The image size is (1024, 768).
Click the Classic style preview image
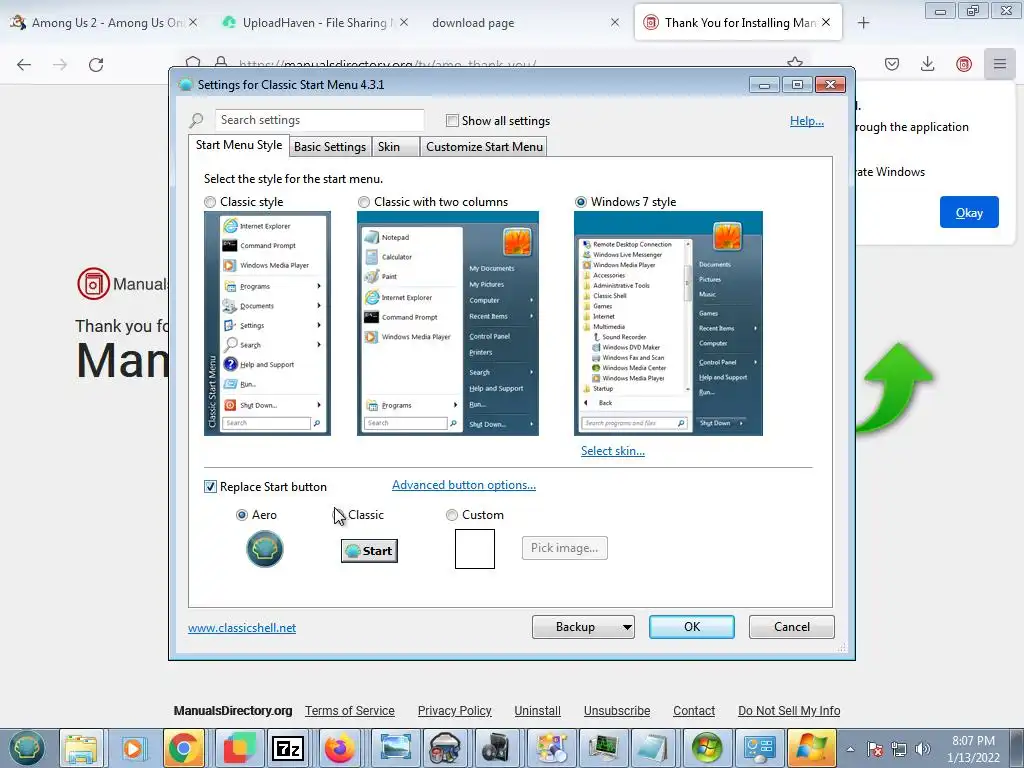pyautogui.click(x=267, y=323)
